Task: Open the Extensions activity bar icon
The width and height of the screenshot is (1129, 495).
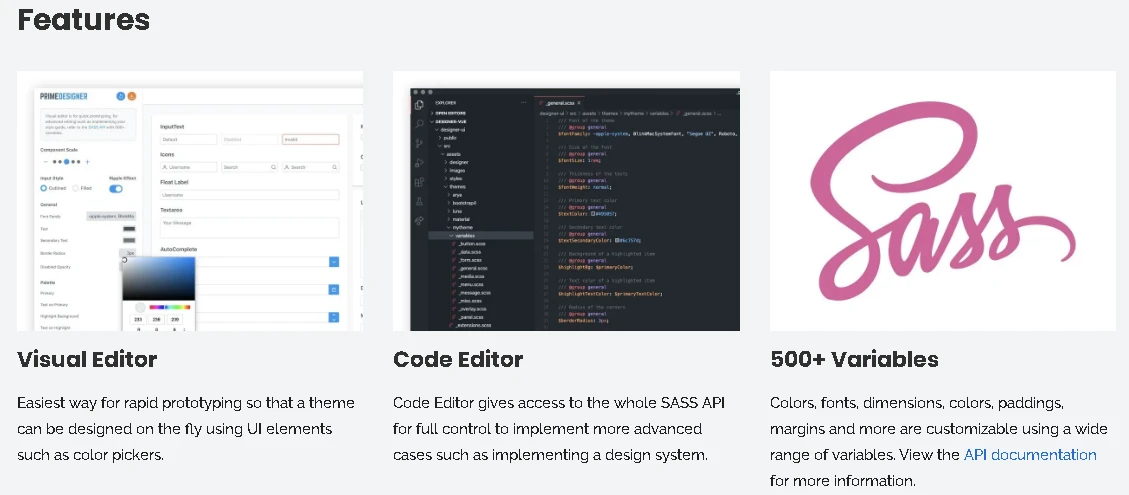Action: (419, 182)
